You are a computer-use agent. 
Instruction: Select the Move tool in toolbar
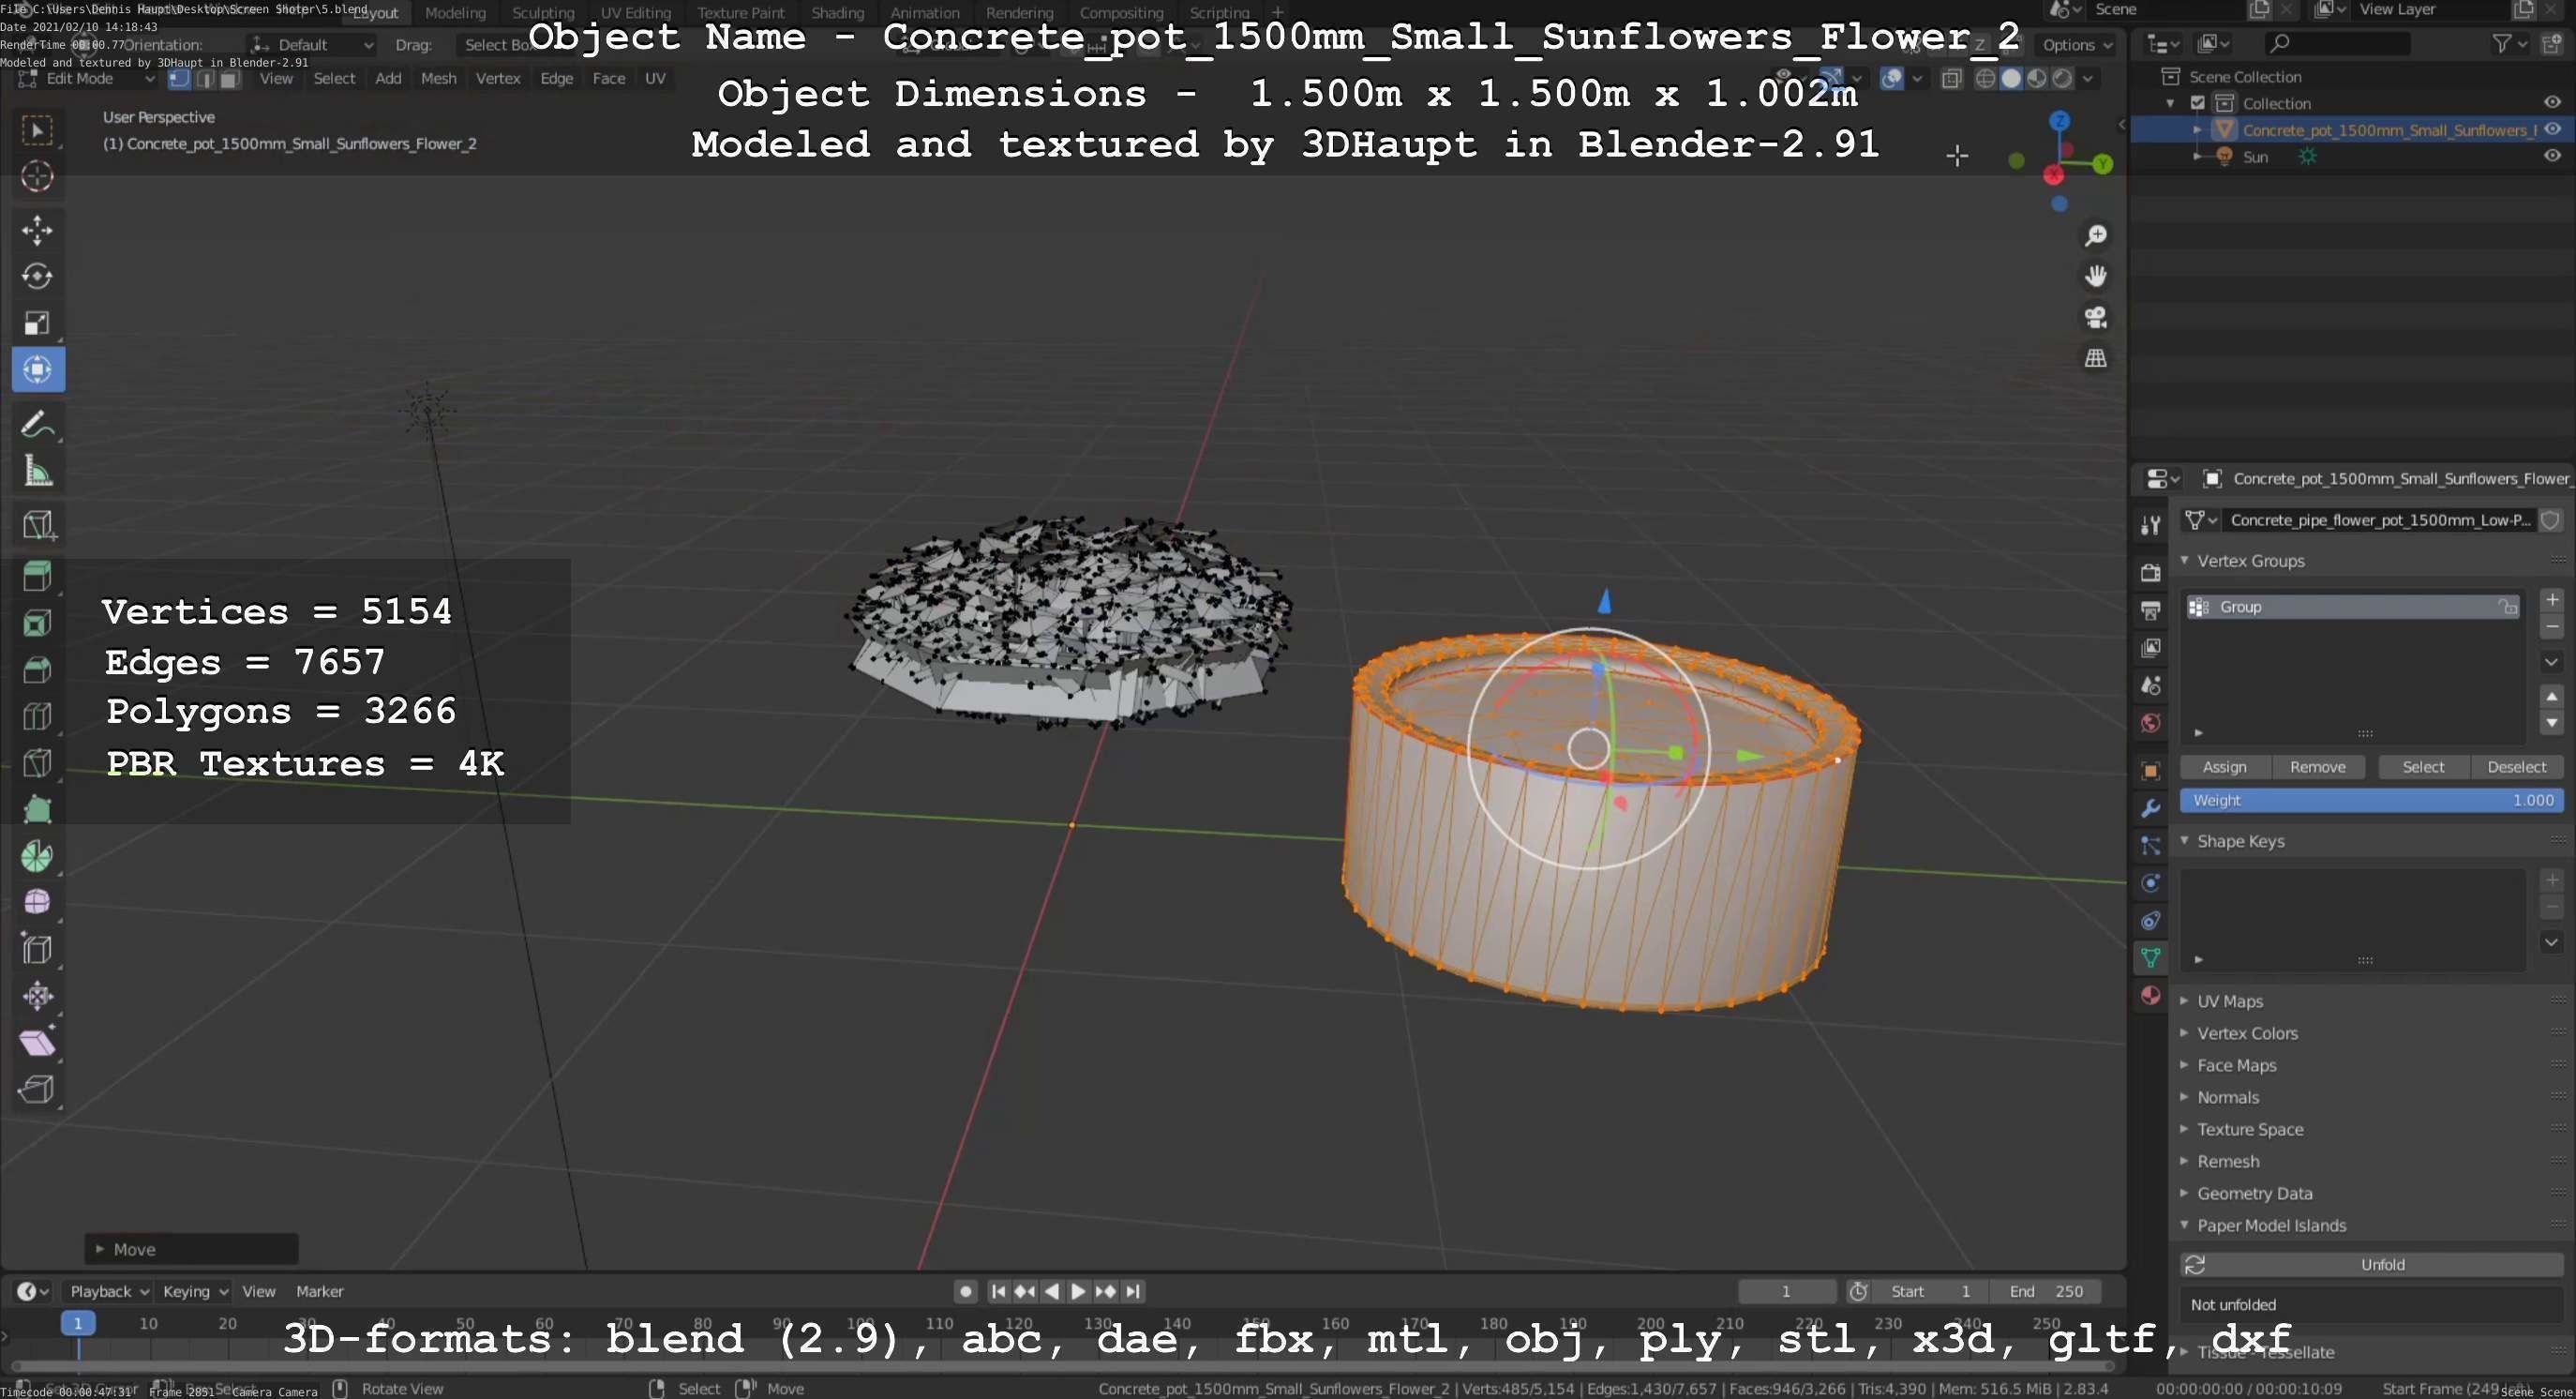coord(37,230)
